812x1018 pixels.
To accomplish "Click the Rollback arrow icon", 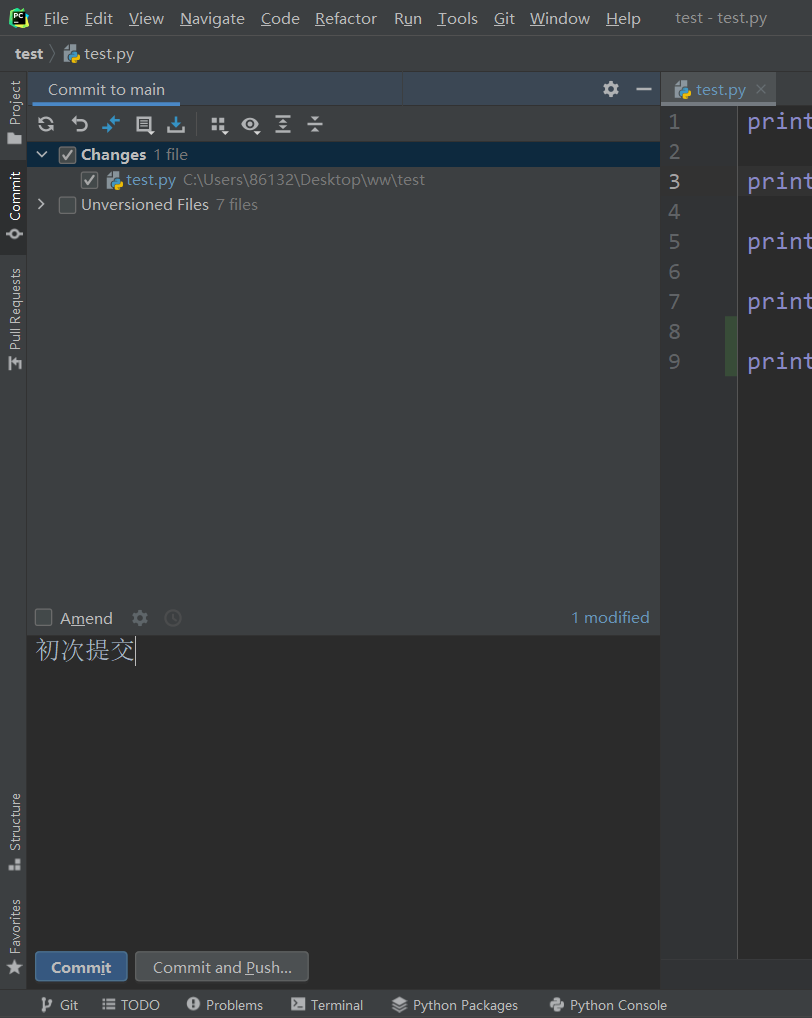I will tap(79, 124).
